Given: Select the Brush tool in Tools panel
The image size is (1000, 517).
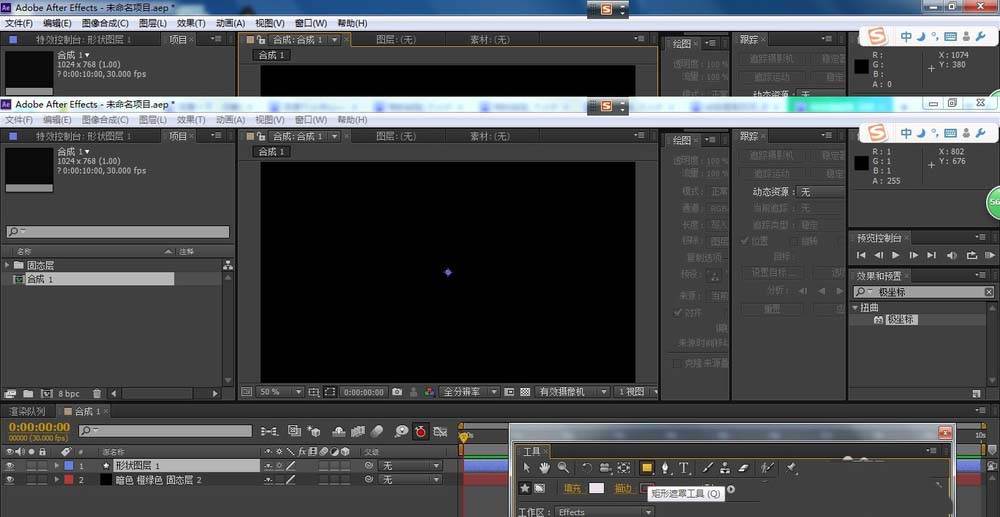Looking at the screenshot, I should coord(707,468).
